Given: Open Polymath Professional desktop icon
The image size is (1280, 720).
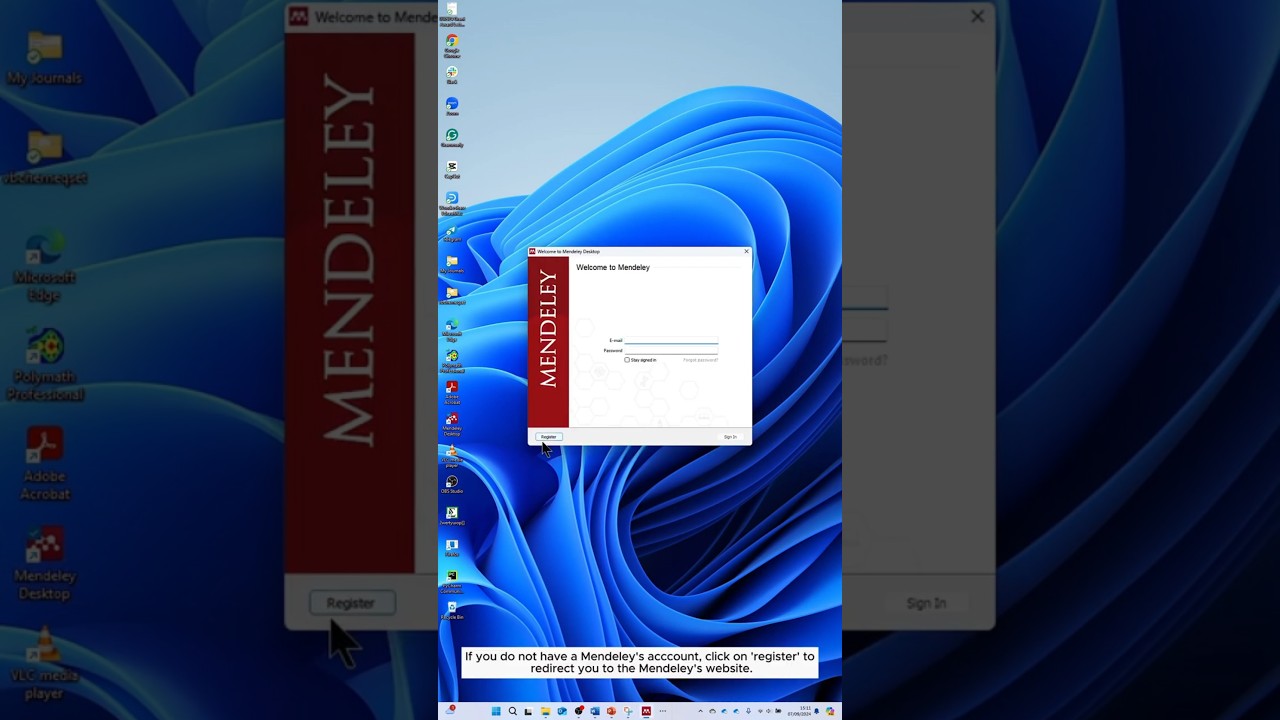Looking at the screenshot, I should (x=452, y=361).
